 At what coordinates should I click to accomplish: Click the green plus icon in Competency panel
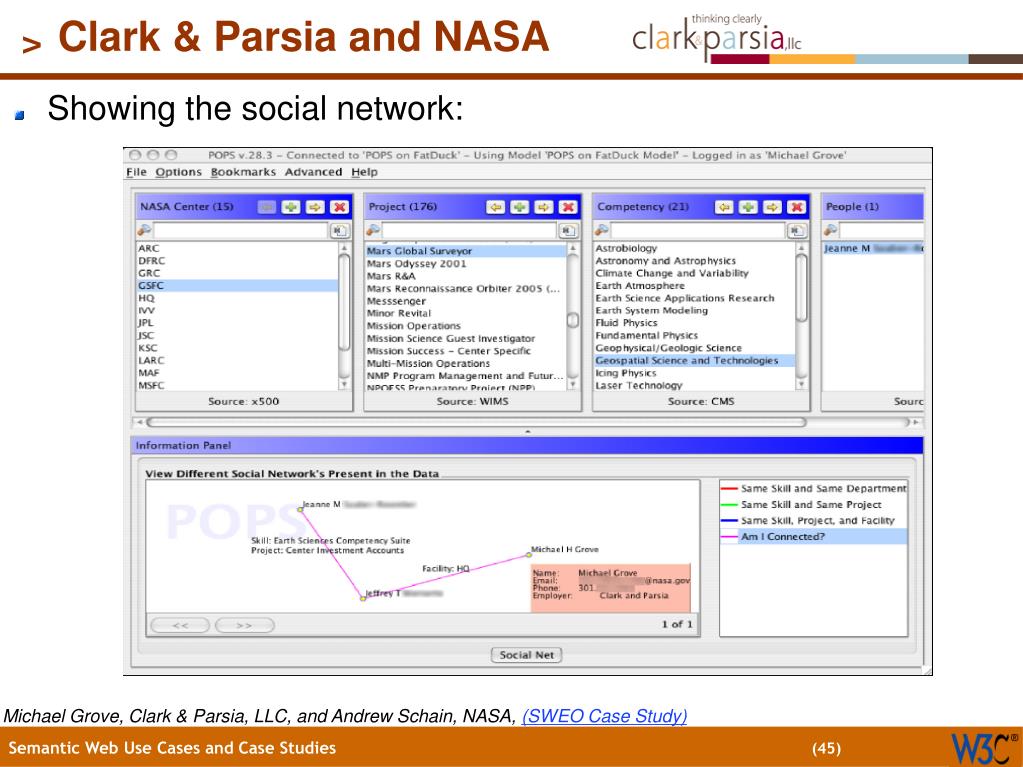click(x=748, y=207)
